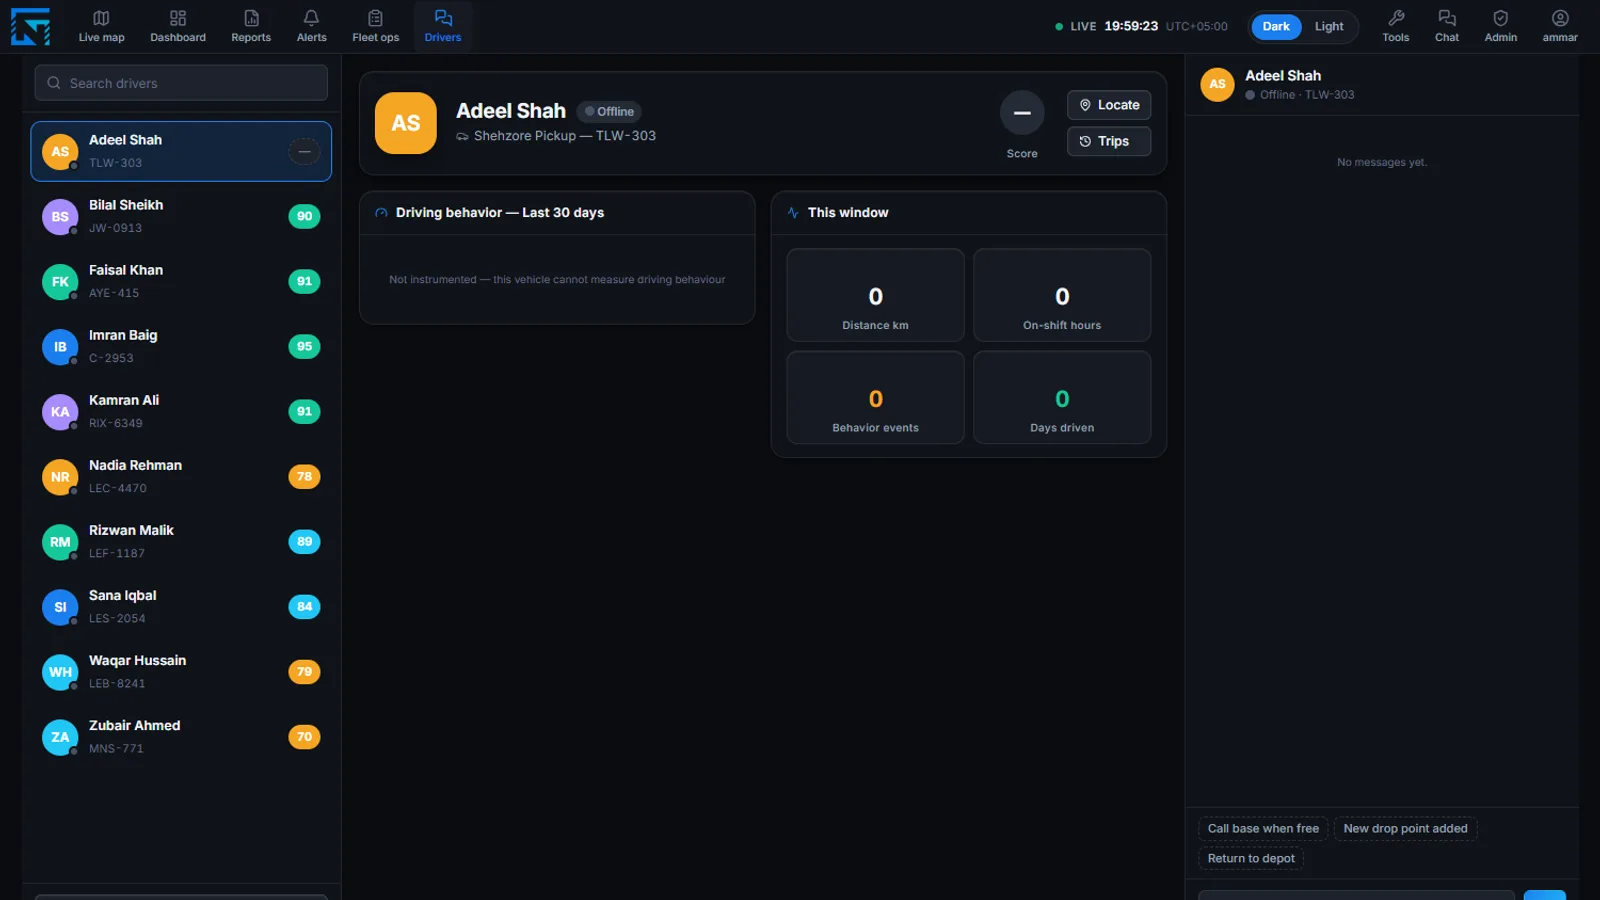This screenshot has height=900, width=1600.
Task: Select driver Faisal Khan
Action: pos(181,281)
